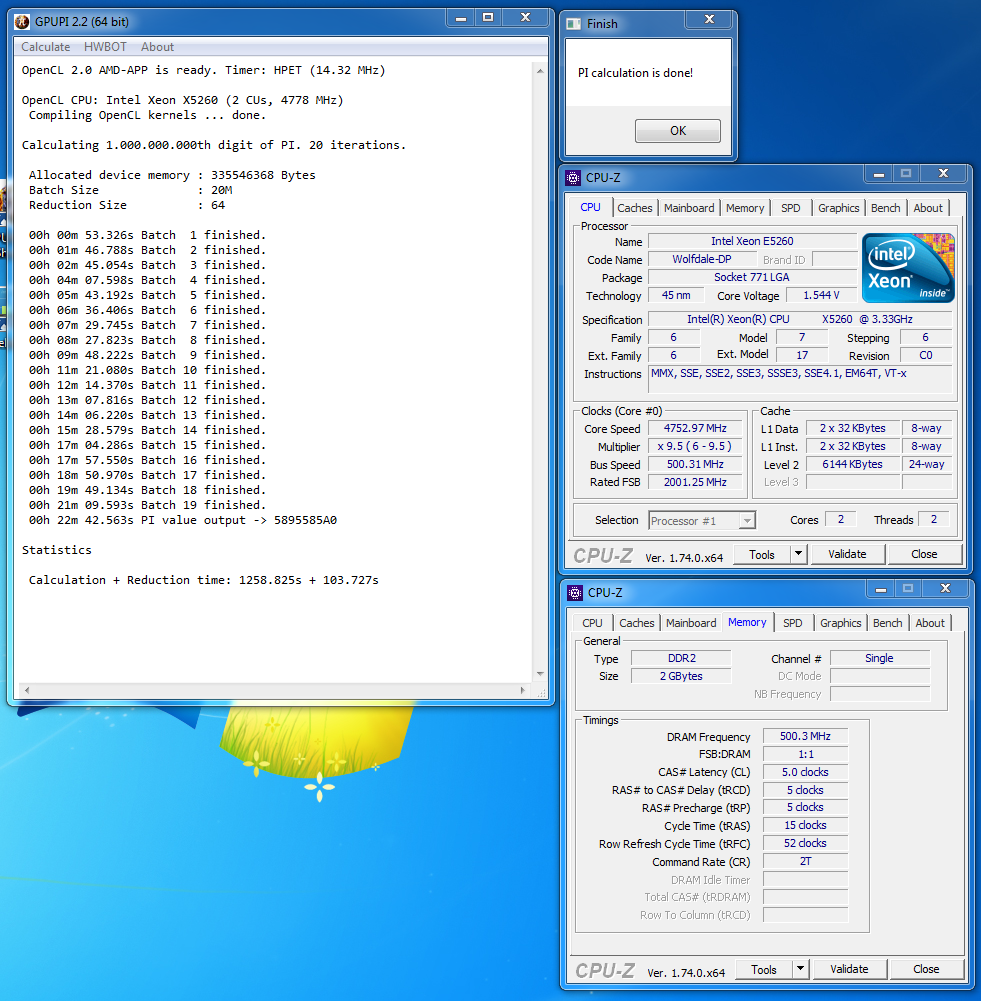Select CPU tab in lower CPU-Z window

[592, 623]
